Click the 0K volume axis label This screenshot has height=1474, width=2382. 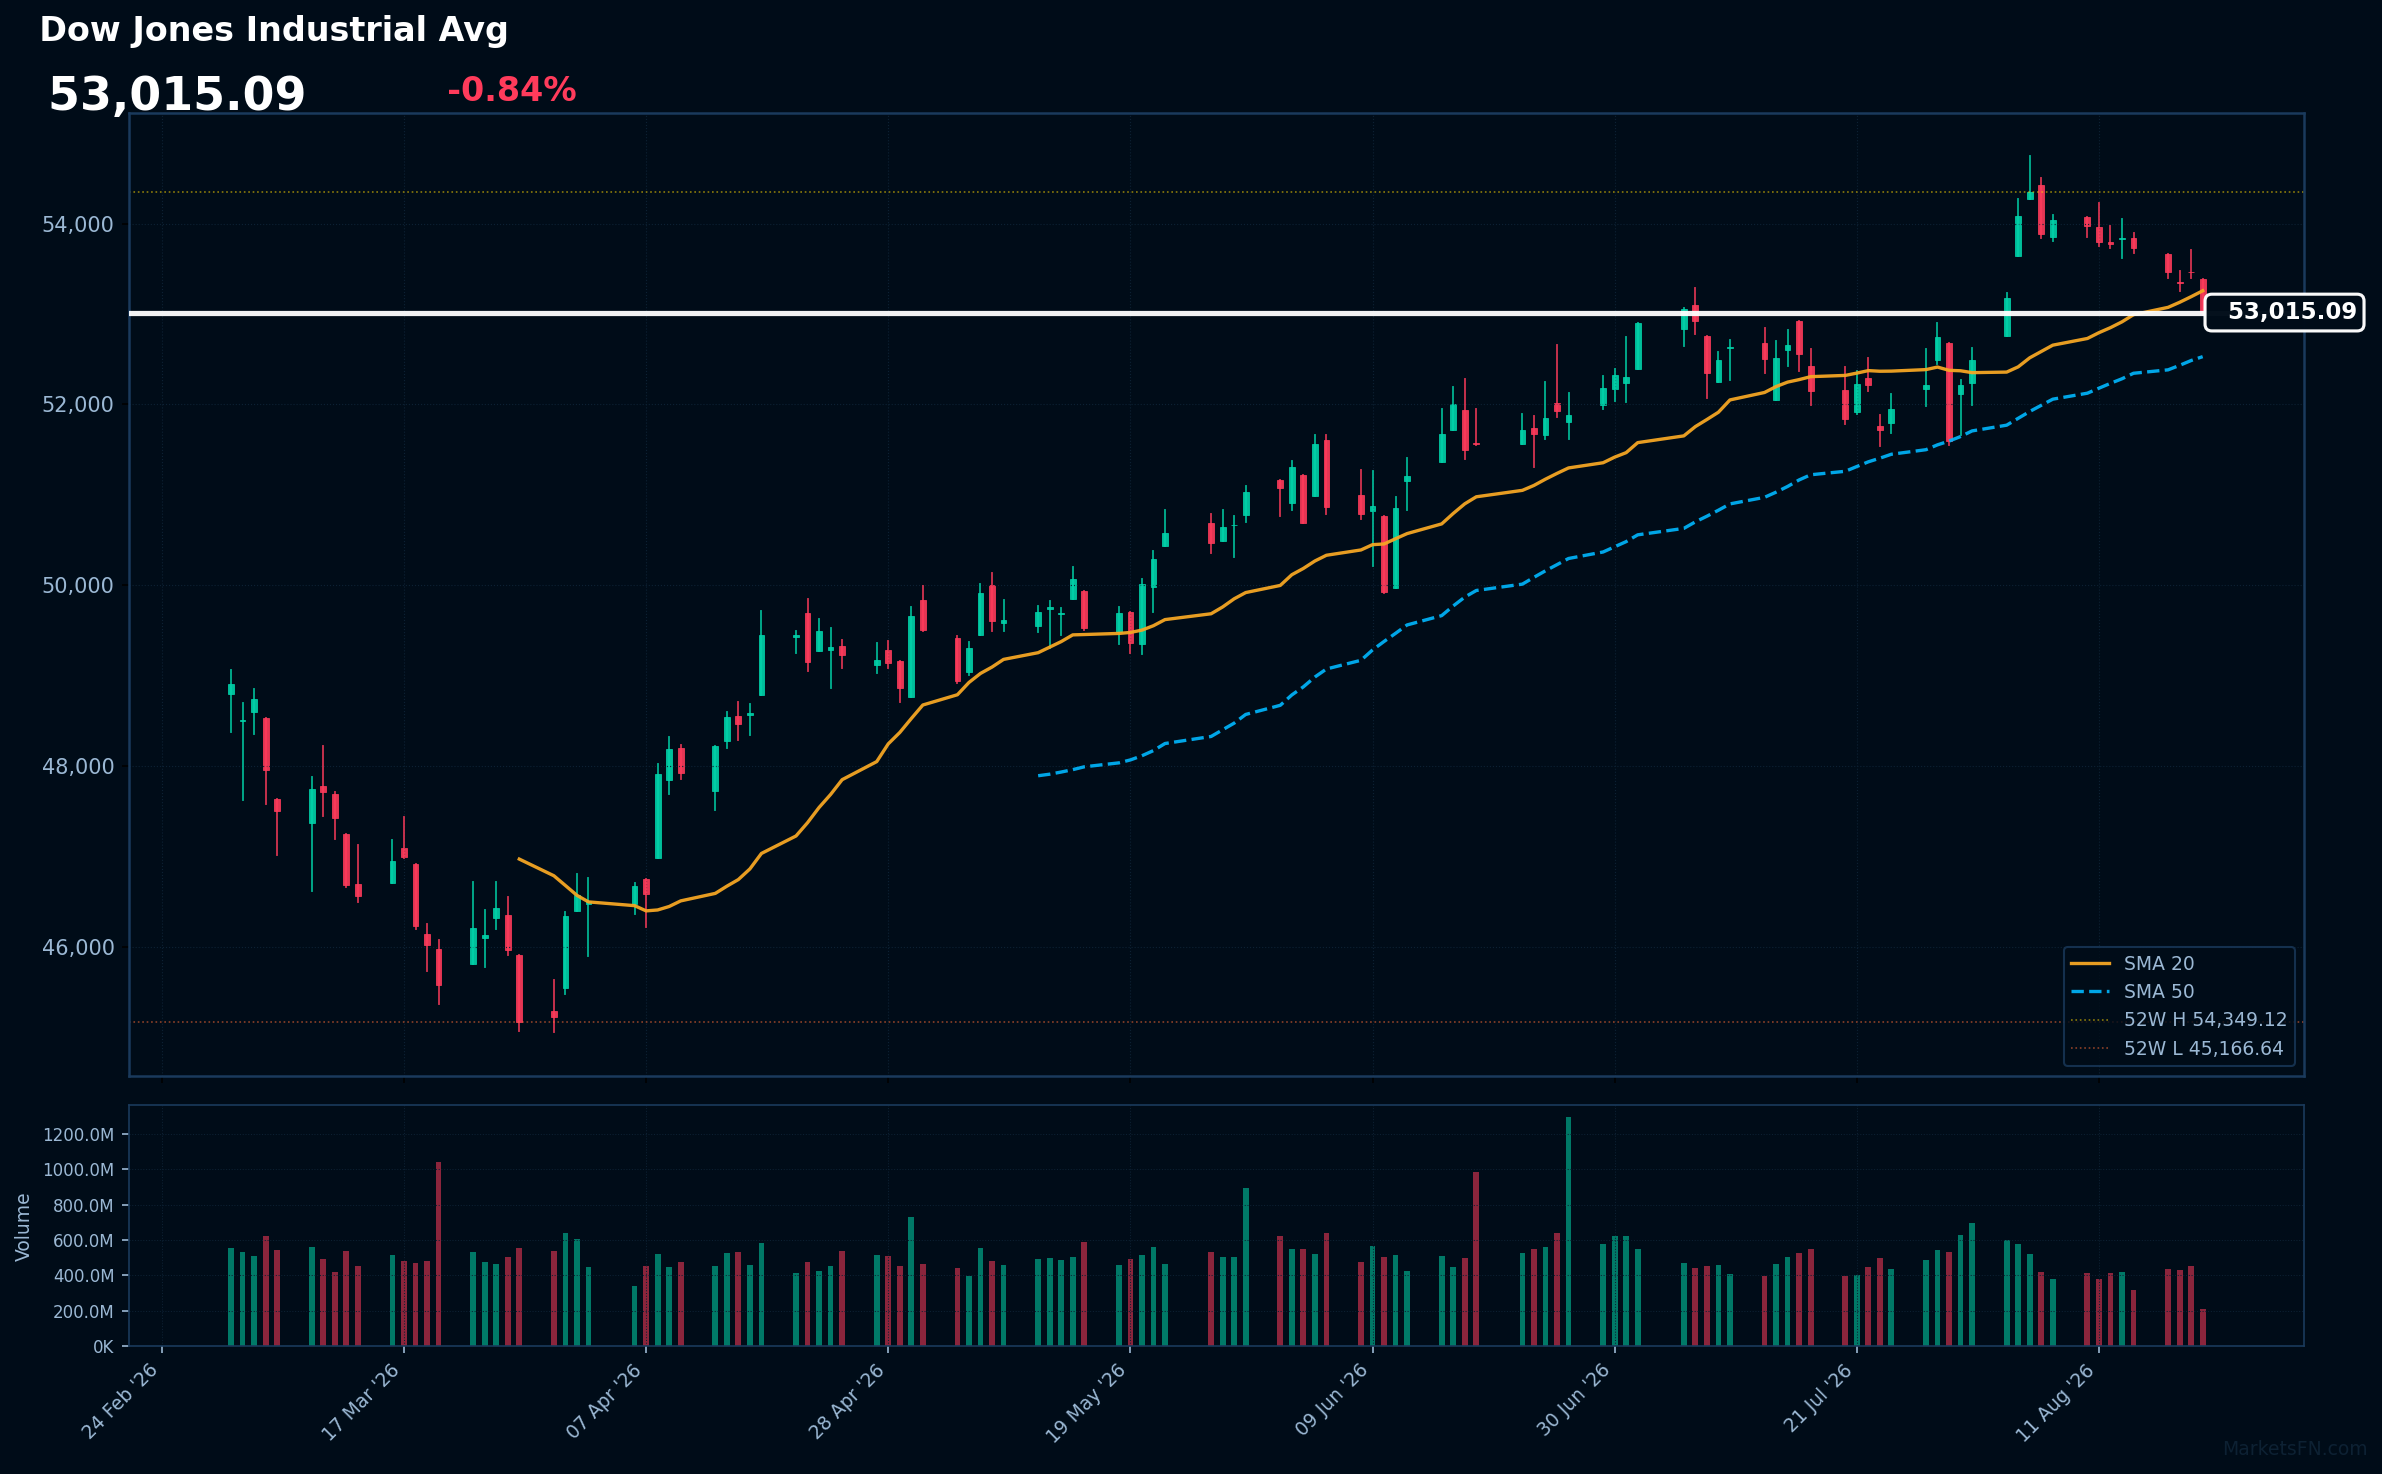point(103,1347)
